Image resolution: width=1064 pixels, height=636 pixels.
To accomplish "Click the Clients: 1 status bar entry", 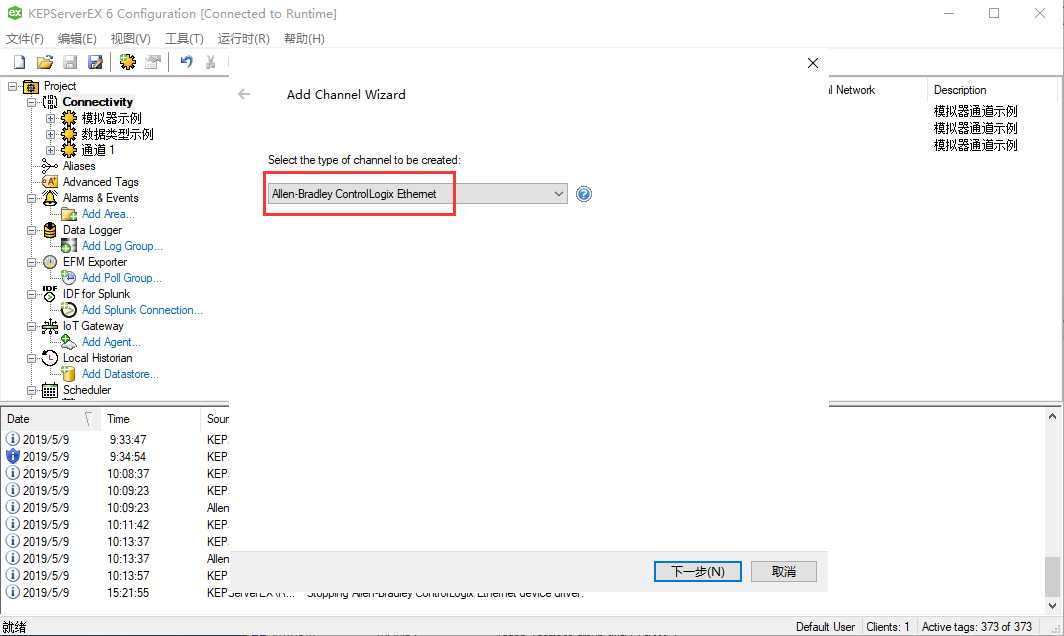I will click(888, 627).
